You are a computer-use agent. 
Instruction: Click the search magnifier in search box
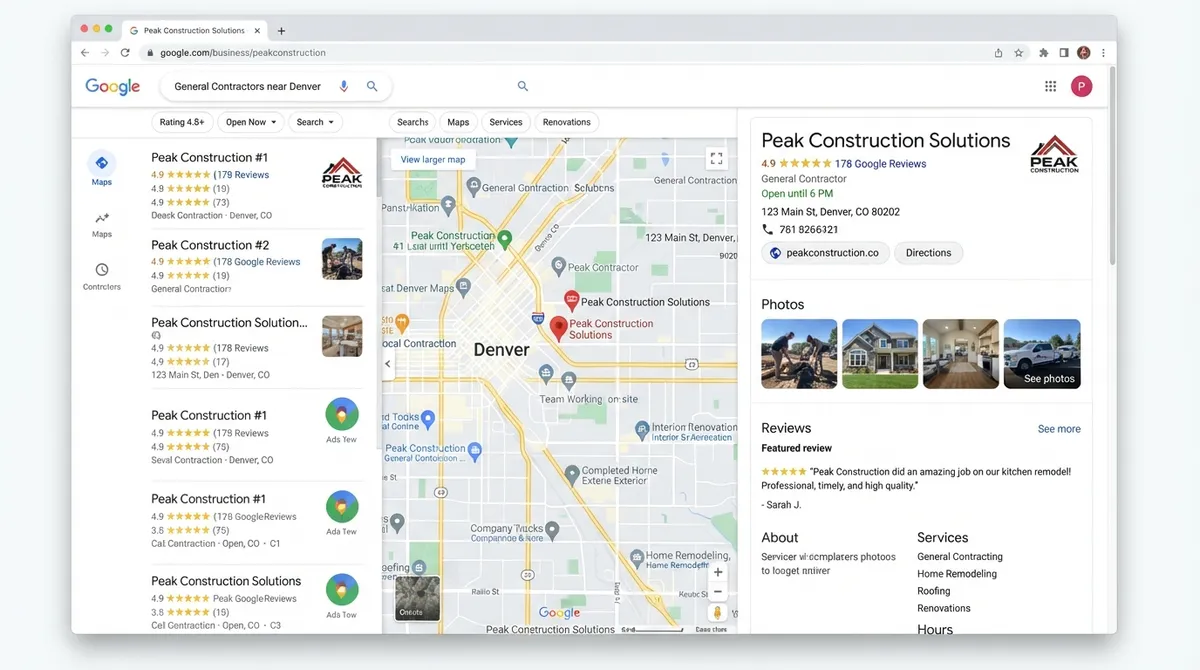(372, 87)
